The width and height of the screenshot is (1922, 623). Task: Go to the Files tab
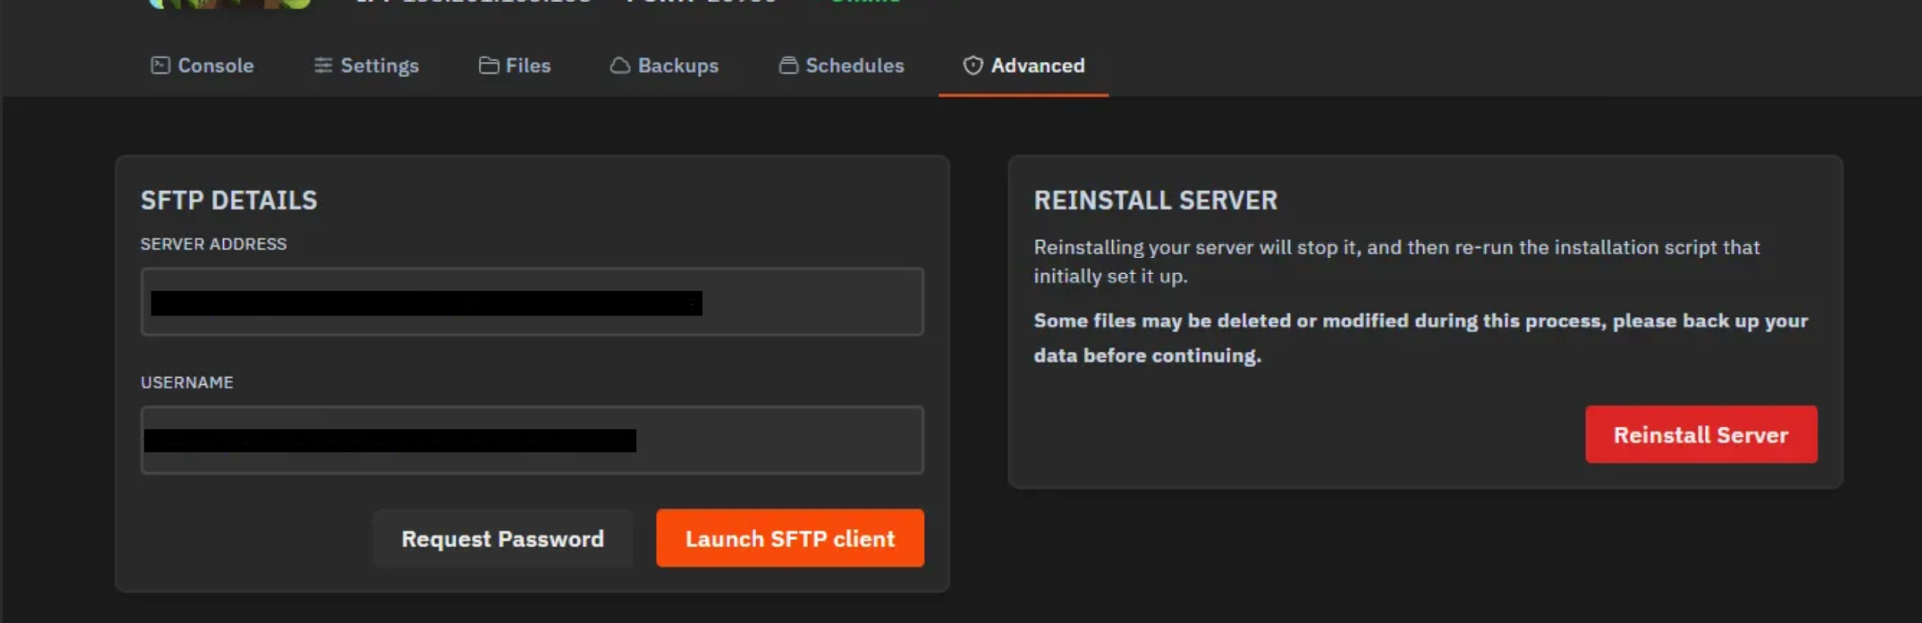pos(528,65)
